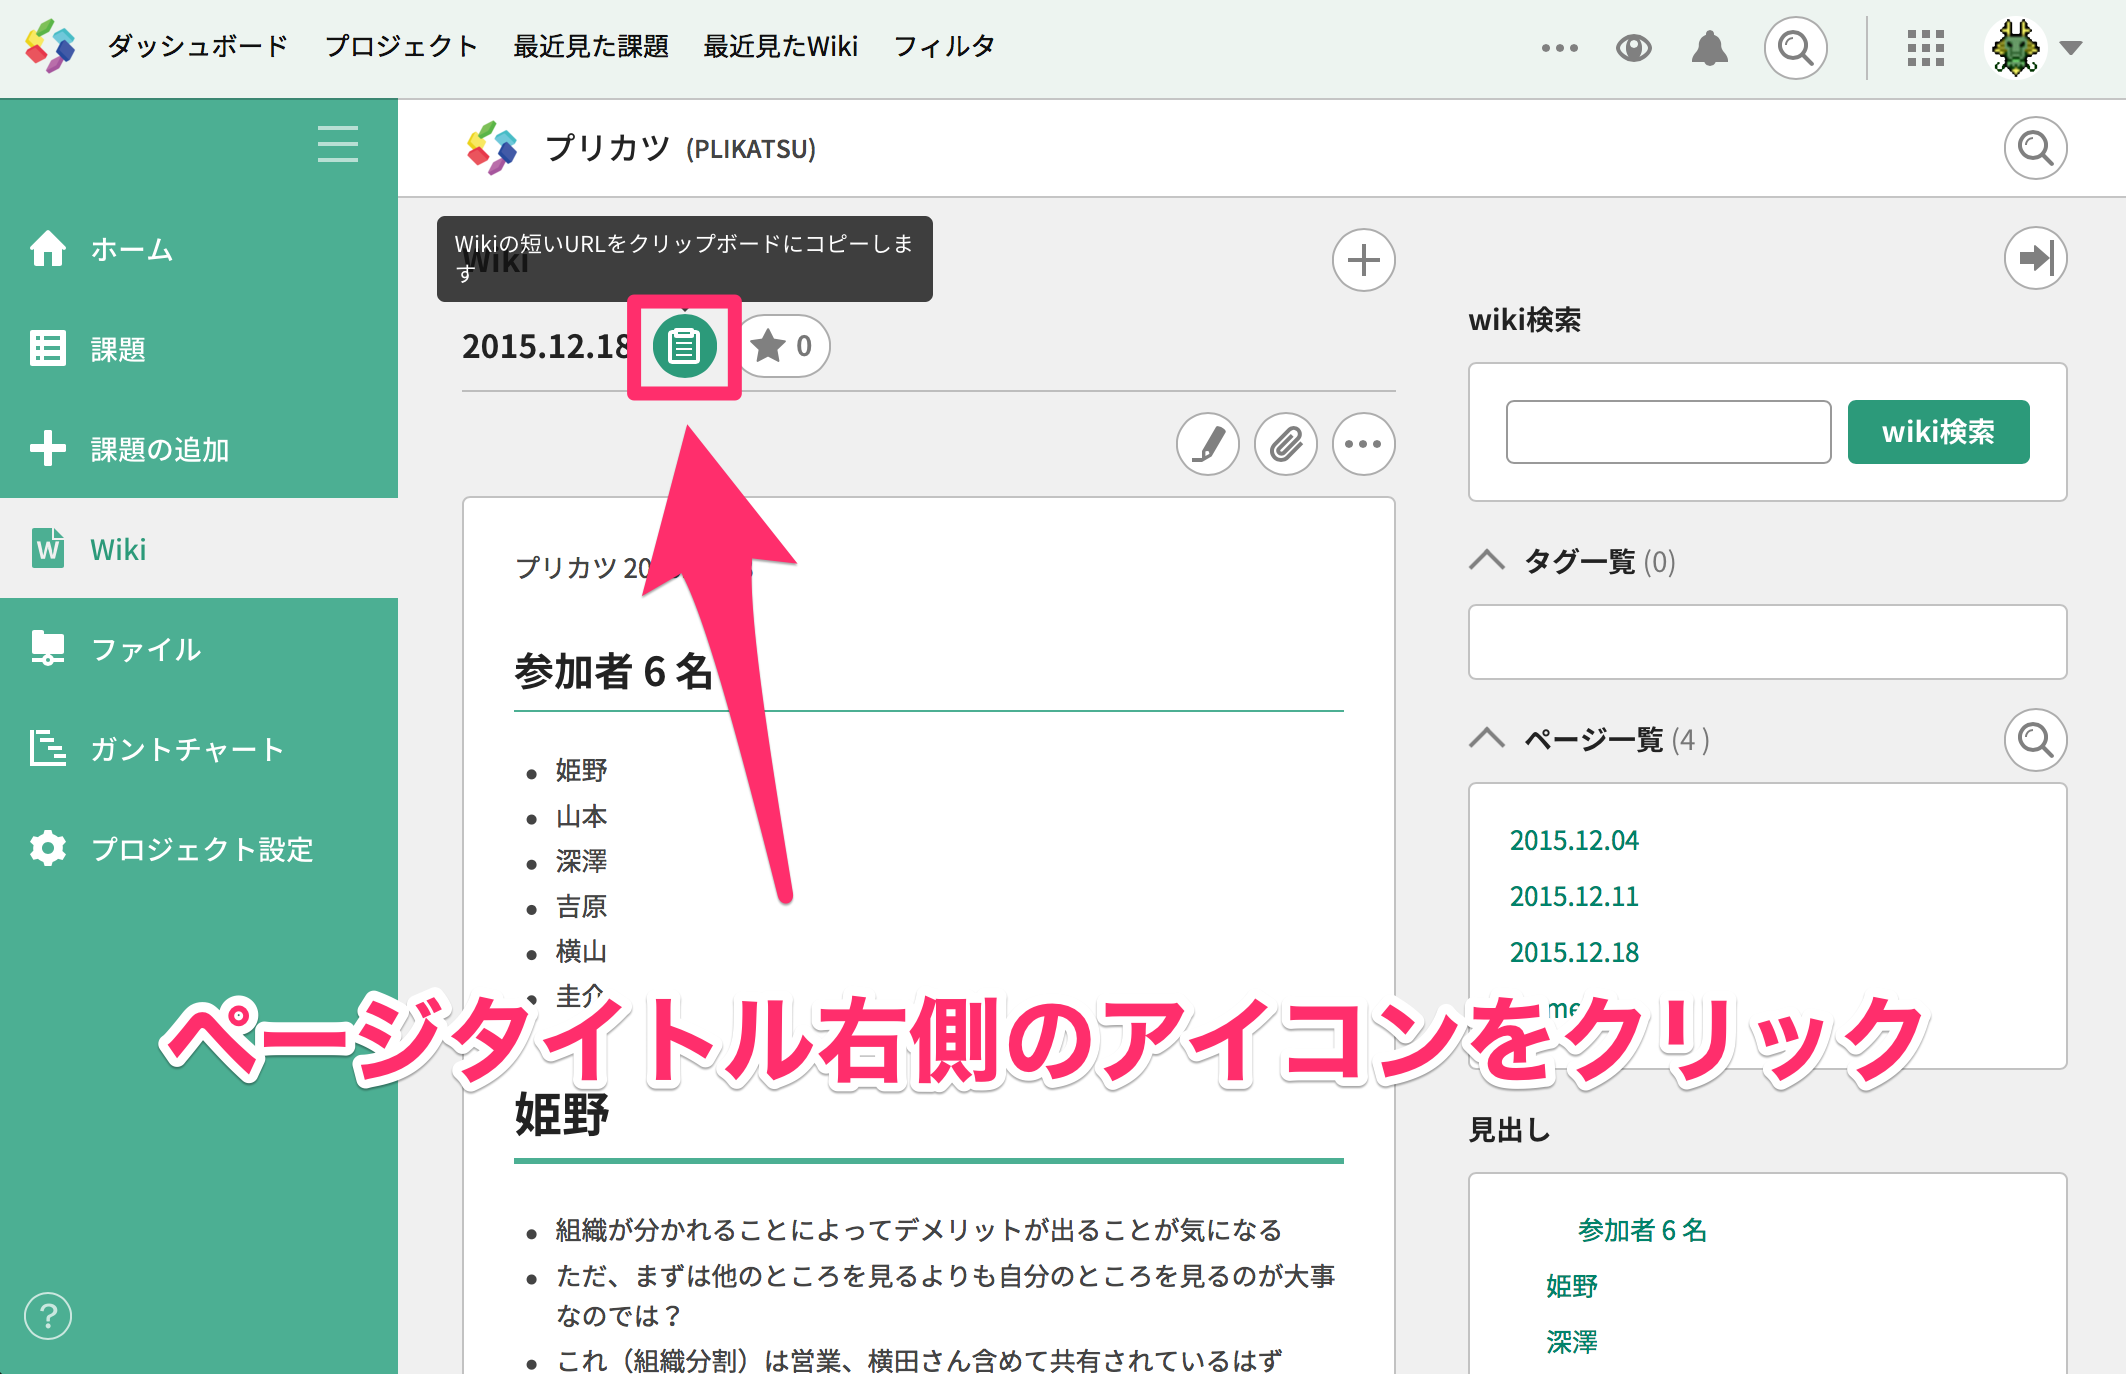The width and height of the screenshot is (2126, 1374).
Task: Click the plus icon to add a wiki page
Action: (x=1363, y=260)
